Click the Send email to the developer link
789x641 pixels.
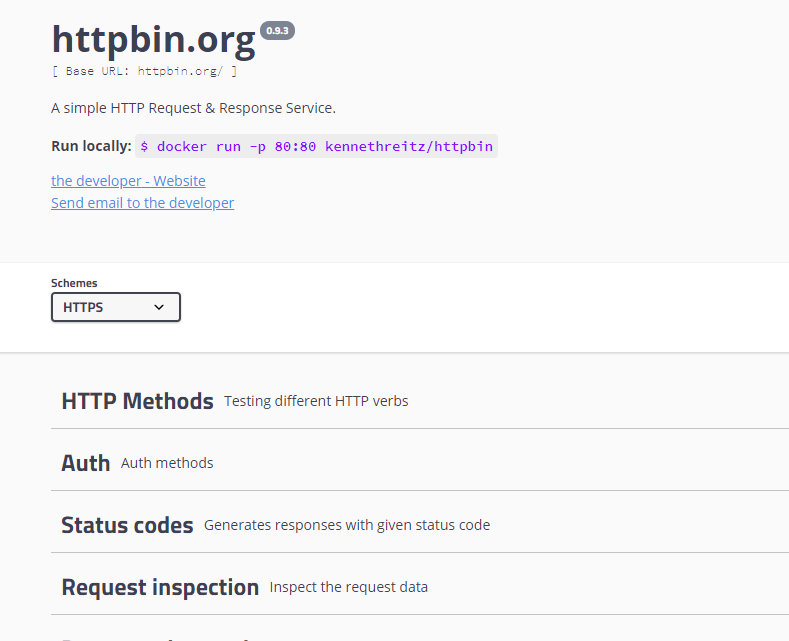[142, 203]
